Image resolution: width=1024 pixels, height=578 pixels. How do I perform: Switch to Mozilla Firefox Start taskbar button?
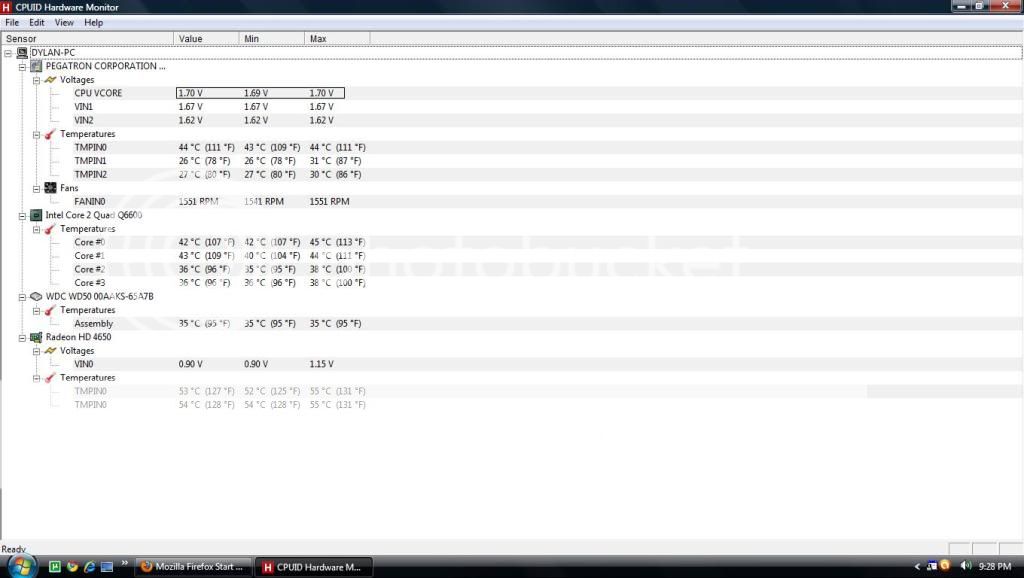tap(193, 567)
